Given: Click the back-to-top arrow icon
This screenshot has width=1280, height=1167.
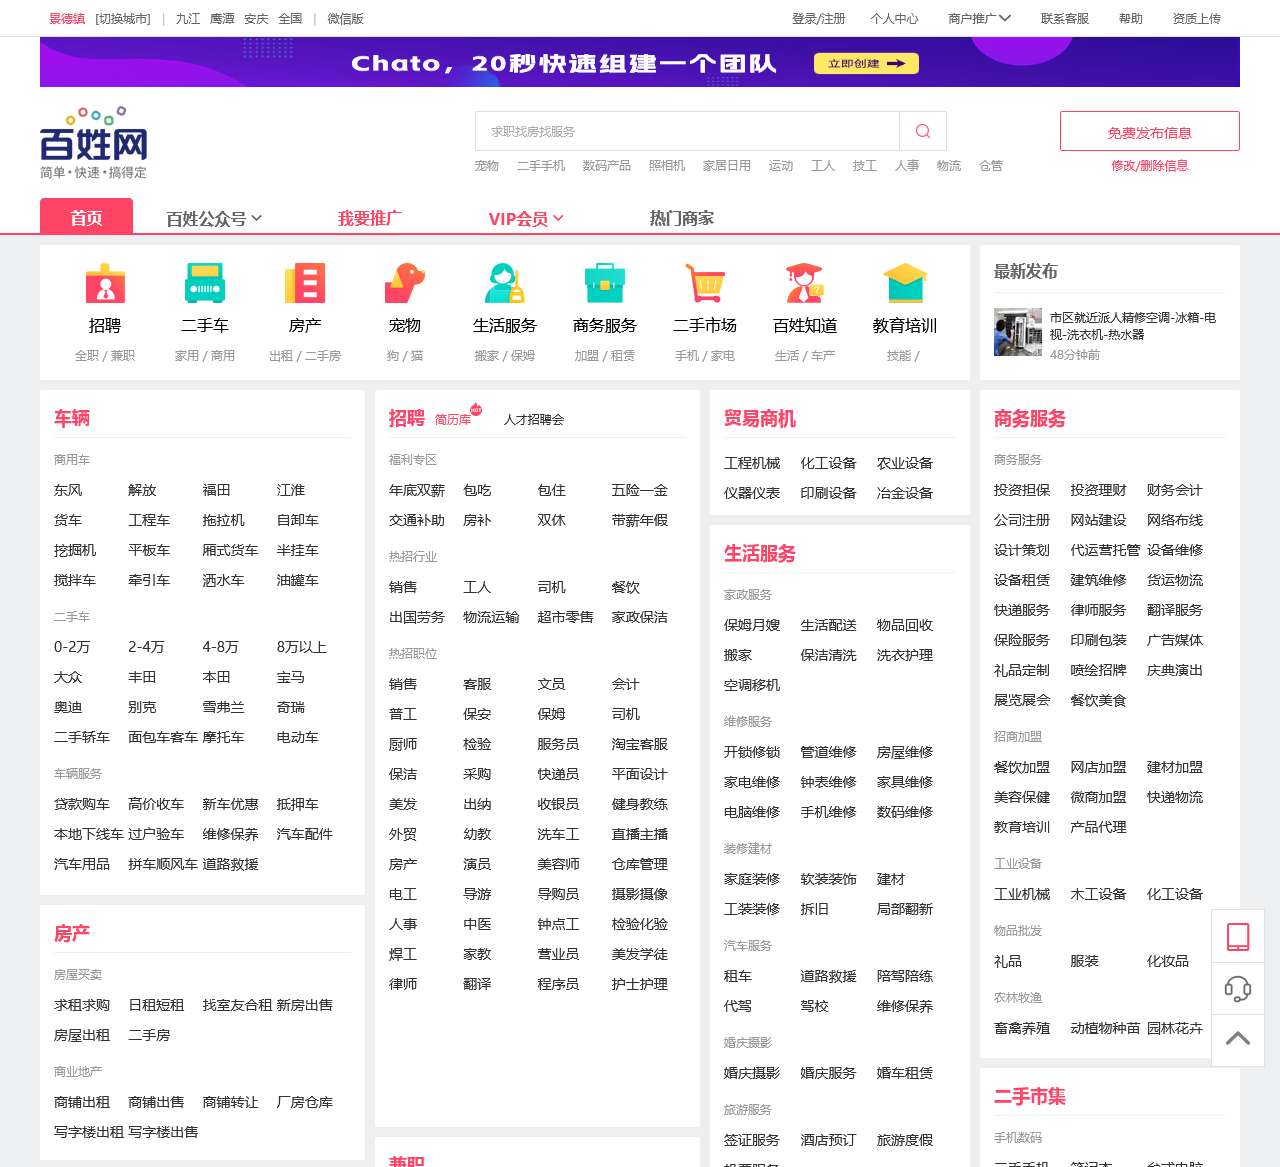Looking at the screenshot, I should tap(1238, 1040).
